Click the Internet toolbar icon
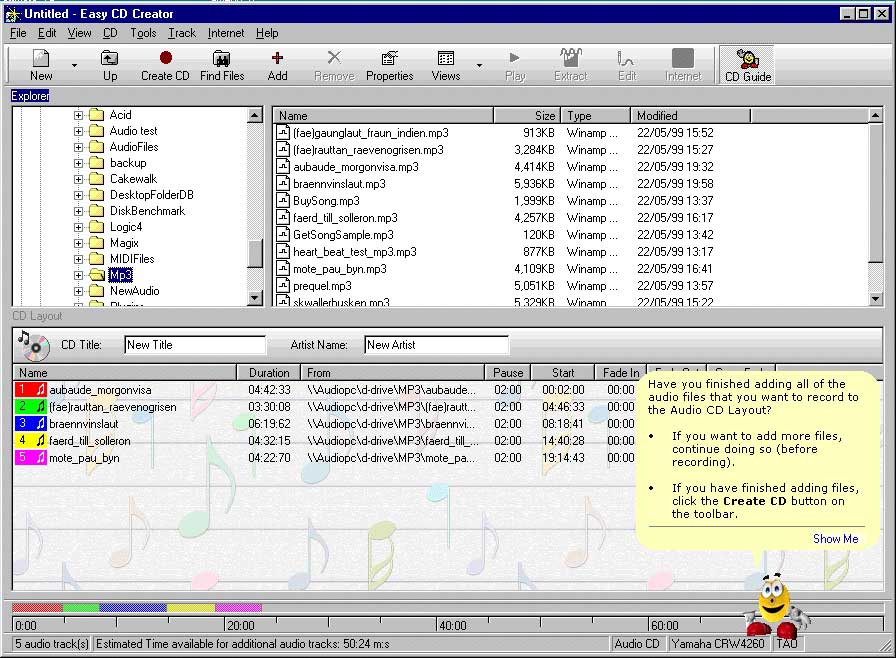Viewport: 896px width, 658px height. click(683, 65)
